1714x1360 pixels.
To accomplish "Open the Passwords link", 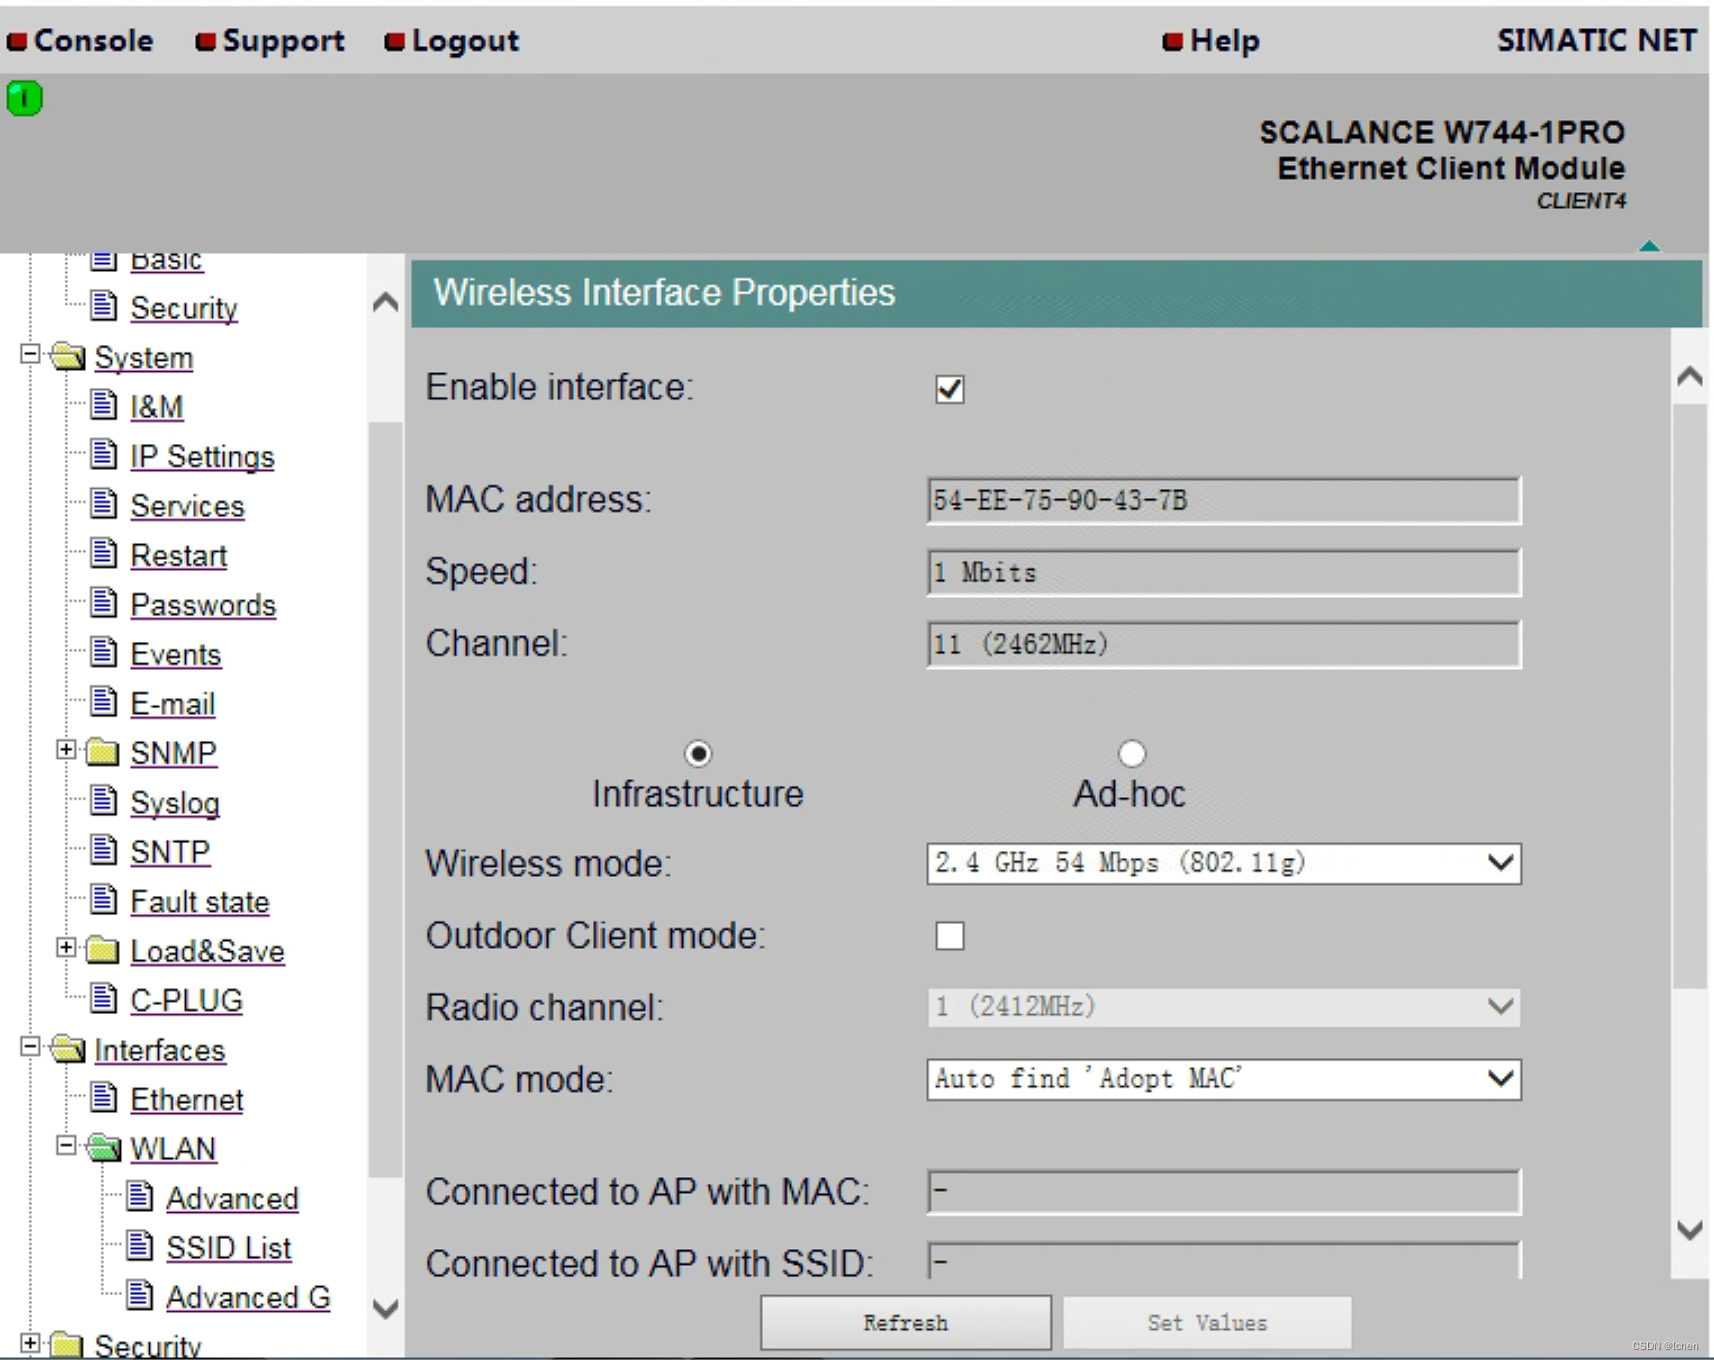I will pos(203,605).
